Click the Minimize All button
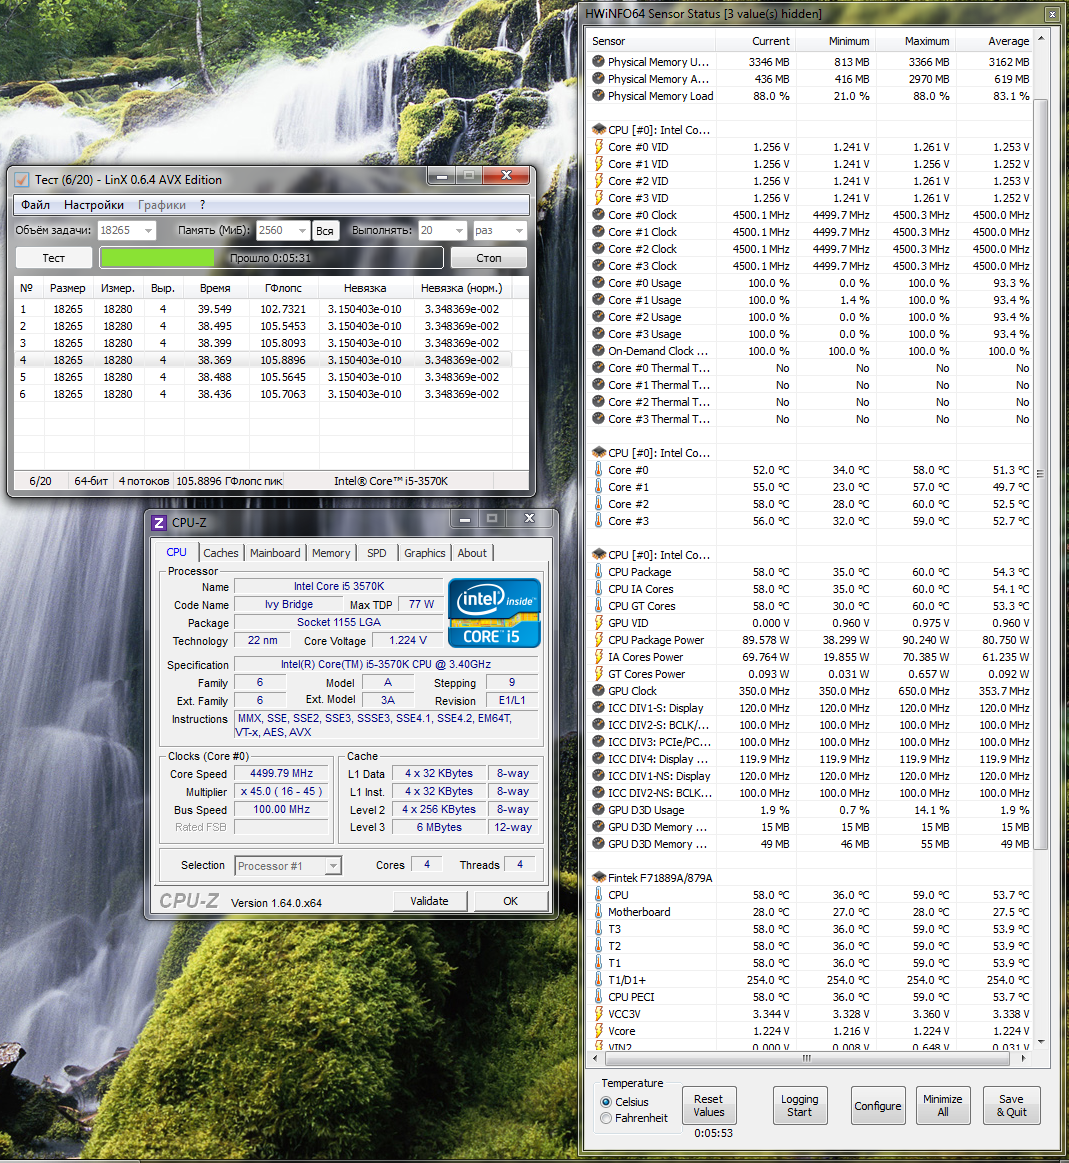 click(x=943, y=1105)
